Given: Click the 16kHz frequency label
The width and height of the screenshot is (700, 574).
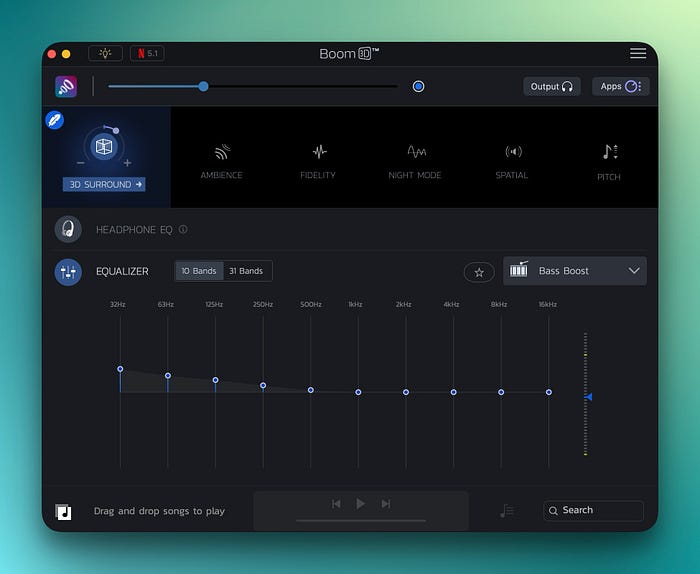Looking at the screenshot, I should coord(548,304).
